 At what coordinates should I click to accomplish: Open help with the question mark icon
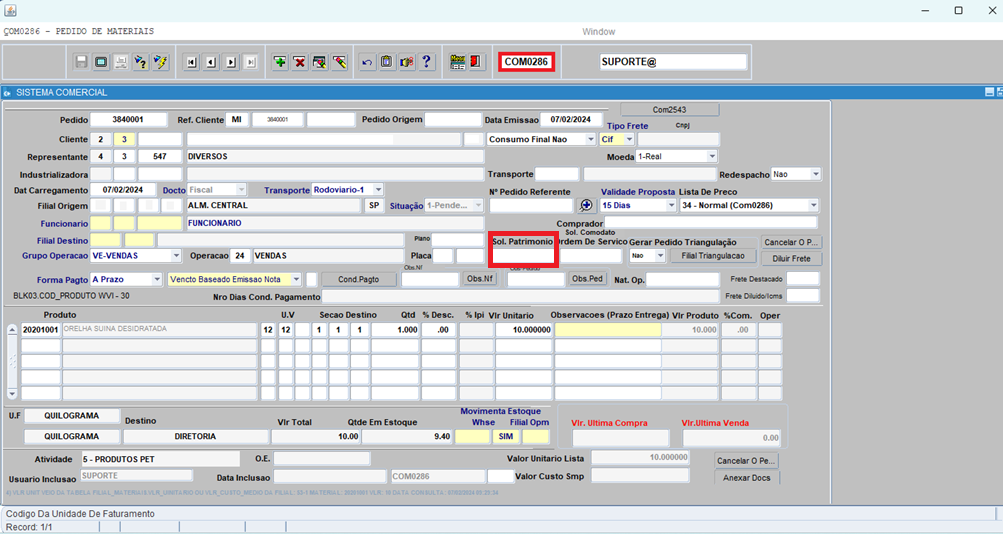point(427,62)
